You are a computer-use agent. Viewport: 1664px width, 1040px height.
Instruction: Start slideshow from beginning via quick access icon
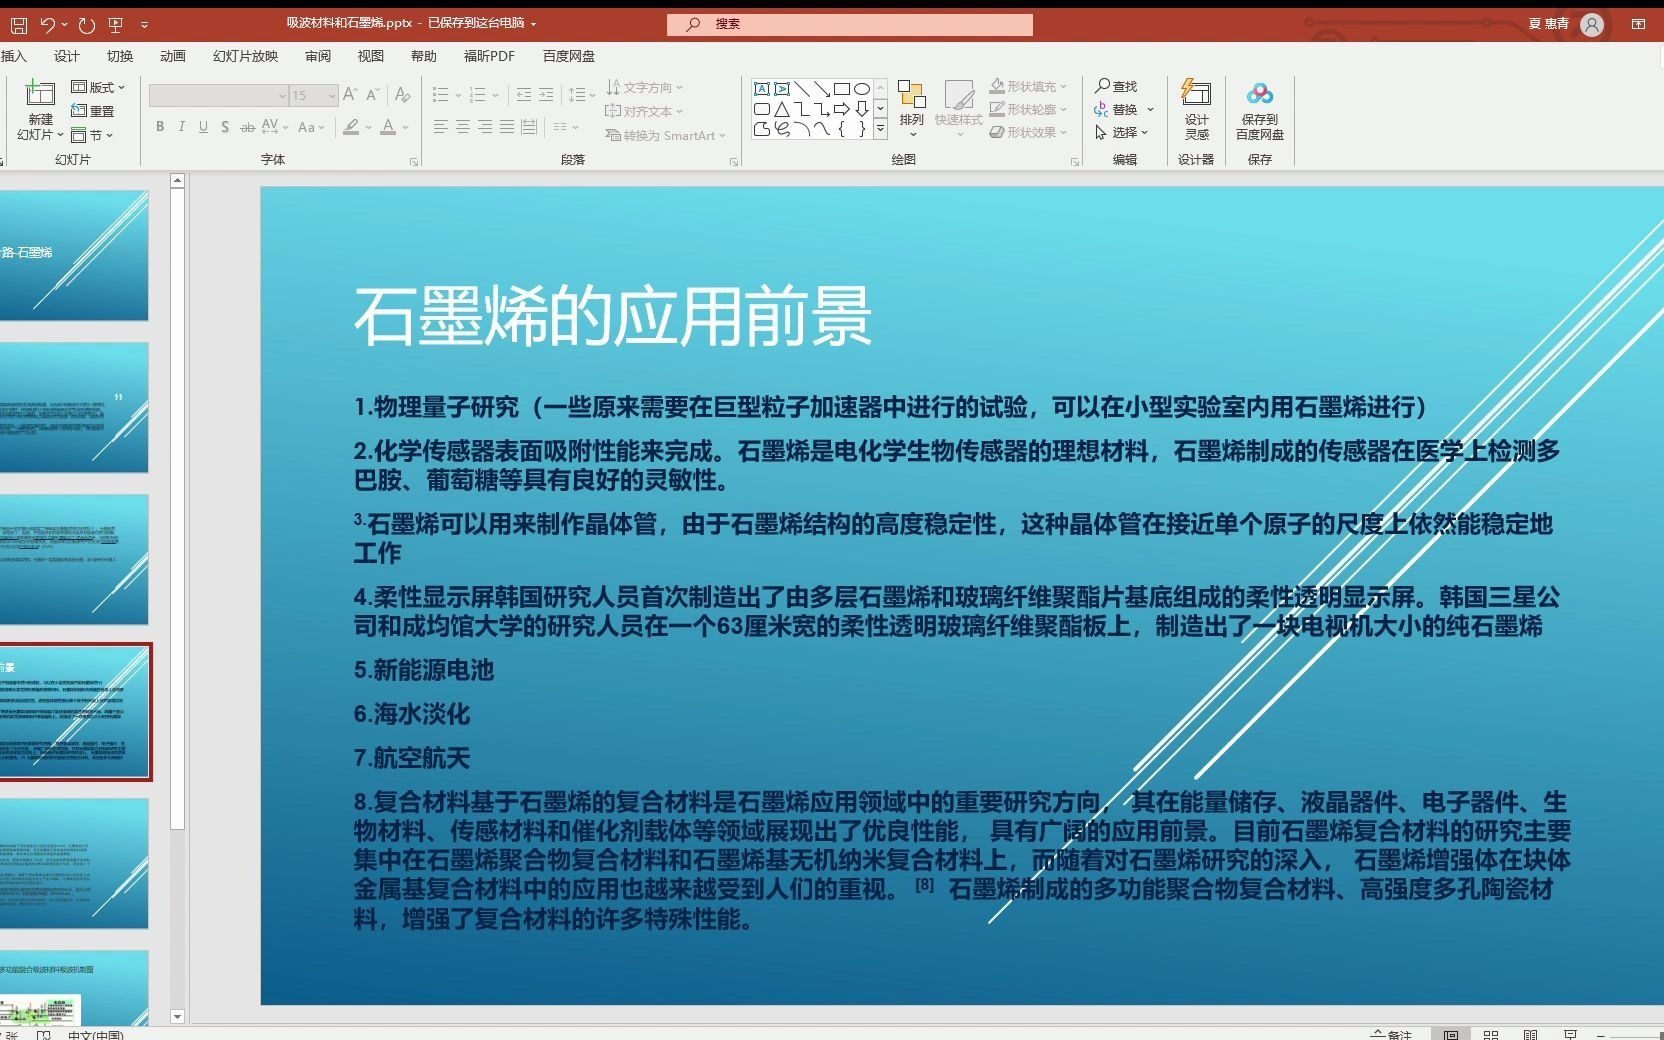[x=115, y=24]
